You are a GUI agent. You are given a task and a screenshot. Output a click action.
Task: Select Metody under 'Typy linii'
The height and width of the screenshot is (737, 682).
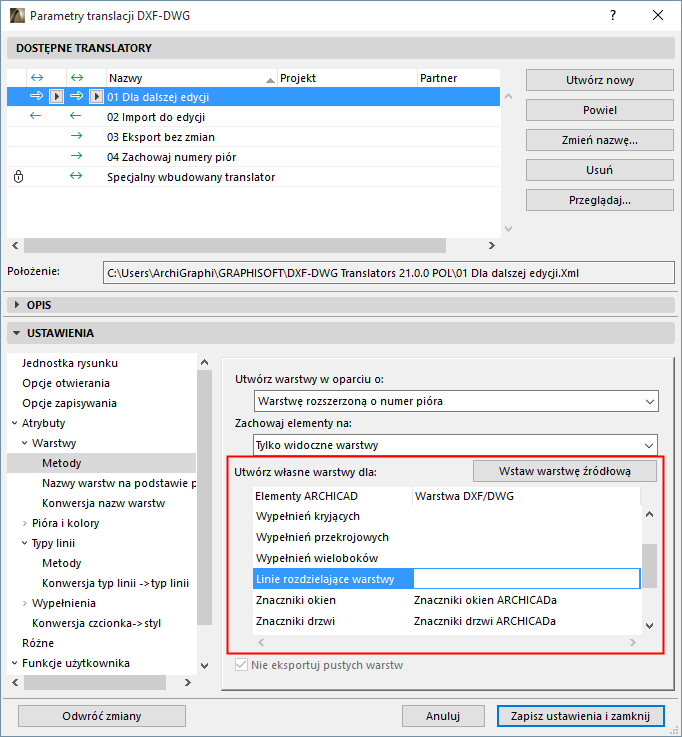[x=62, y=563]
